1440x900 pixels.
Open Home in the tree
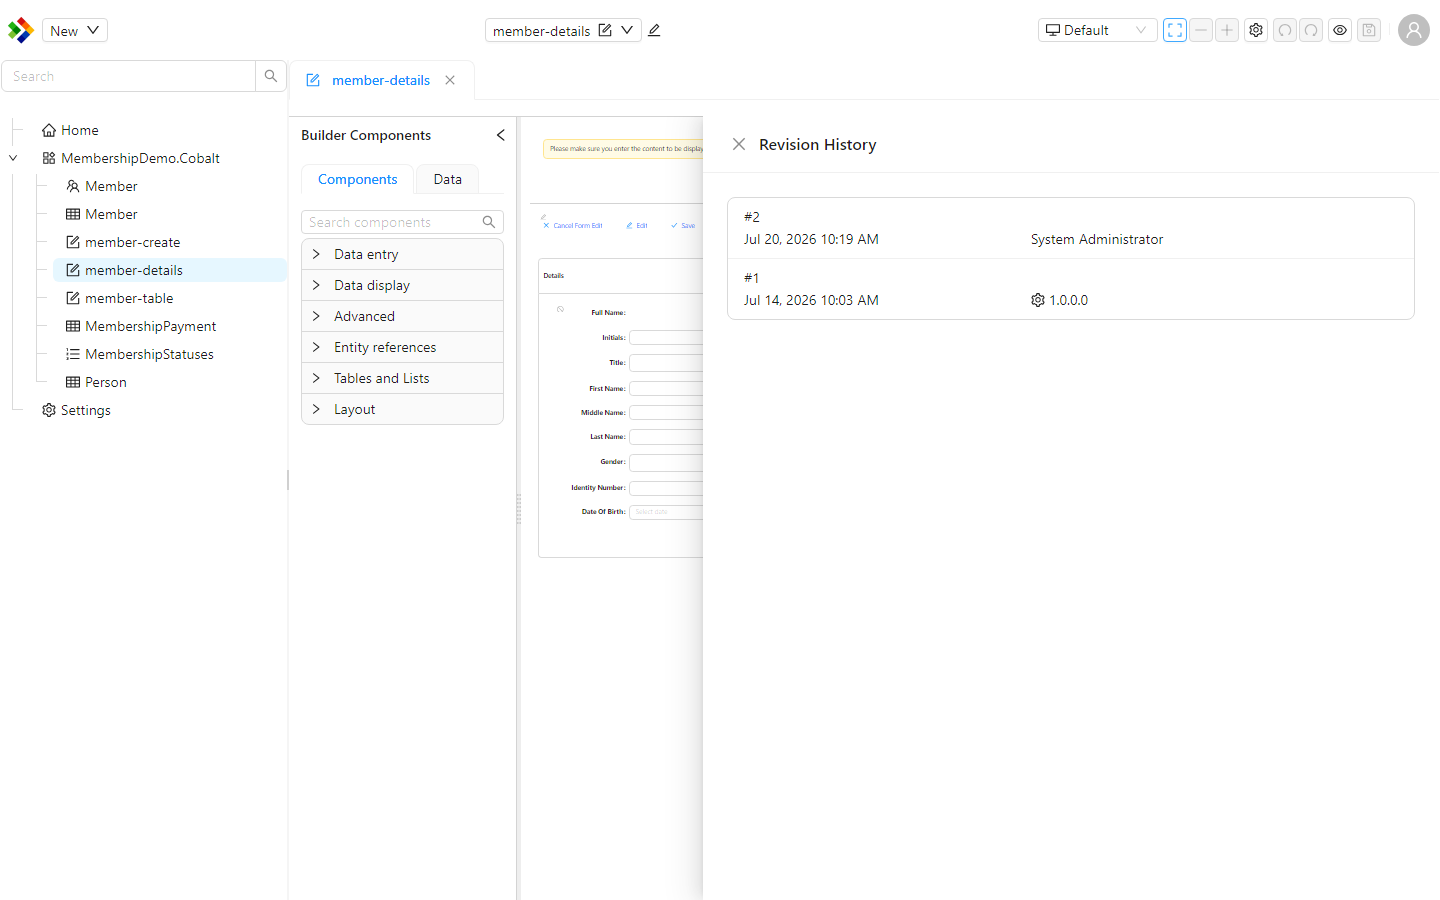click(79, 130)
